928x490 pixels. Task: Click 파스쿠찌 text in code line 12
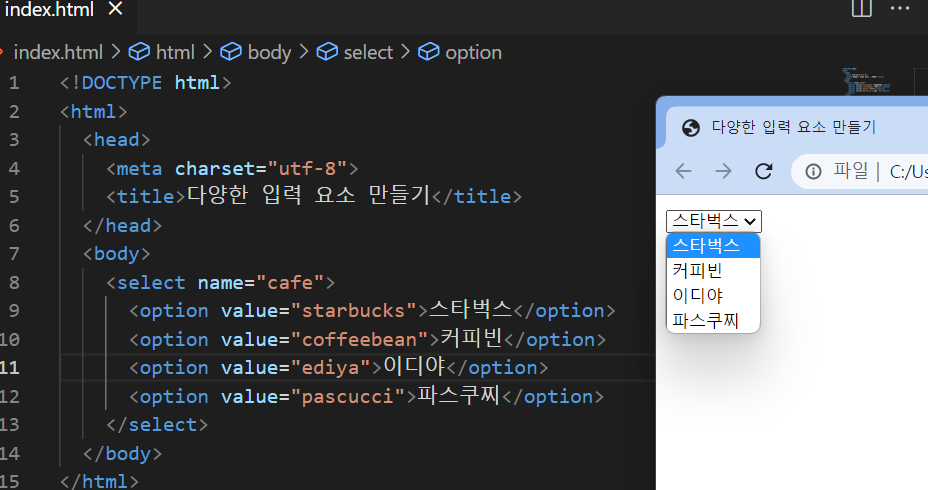459,395
